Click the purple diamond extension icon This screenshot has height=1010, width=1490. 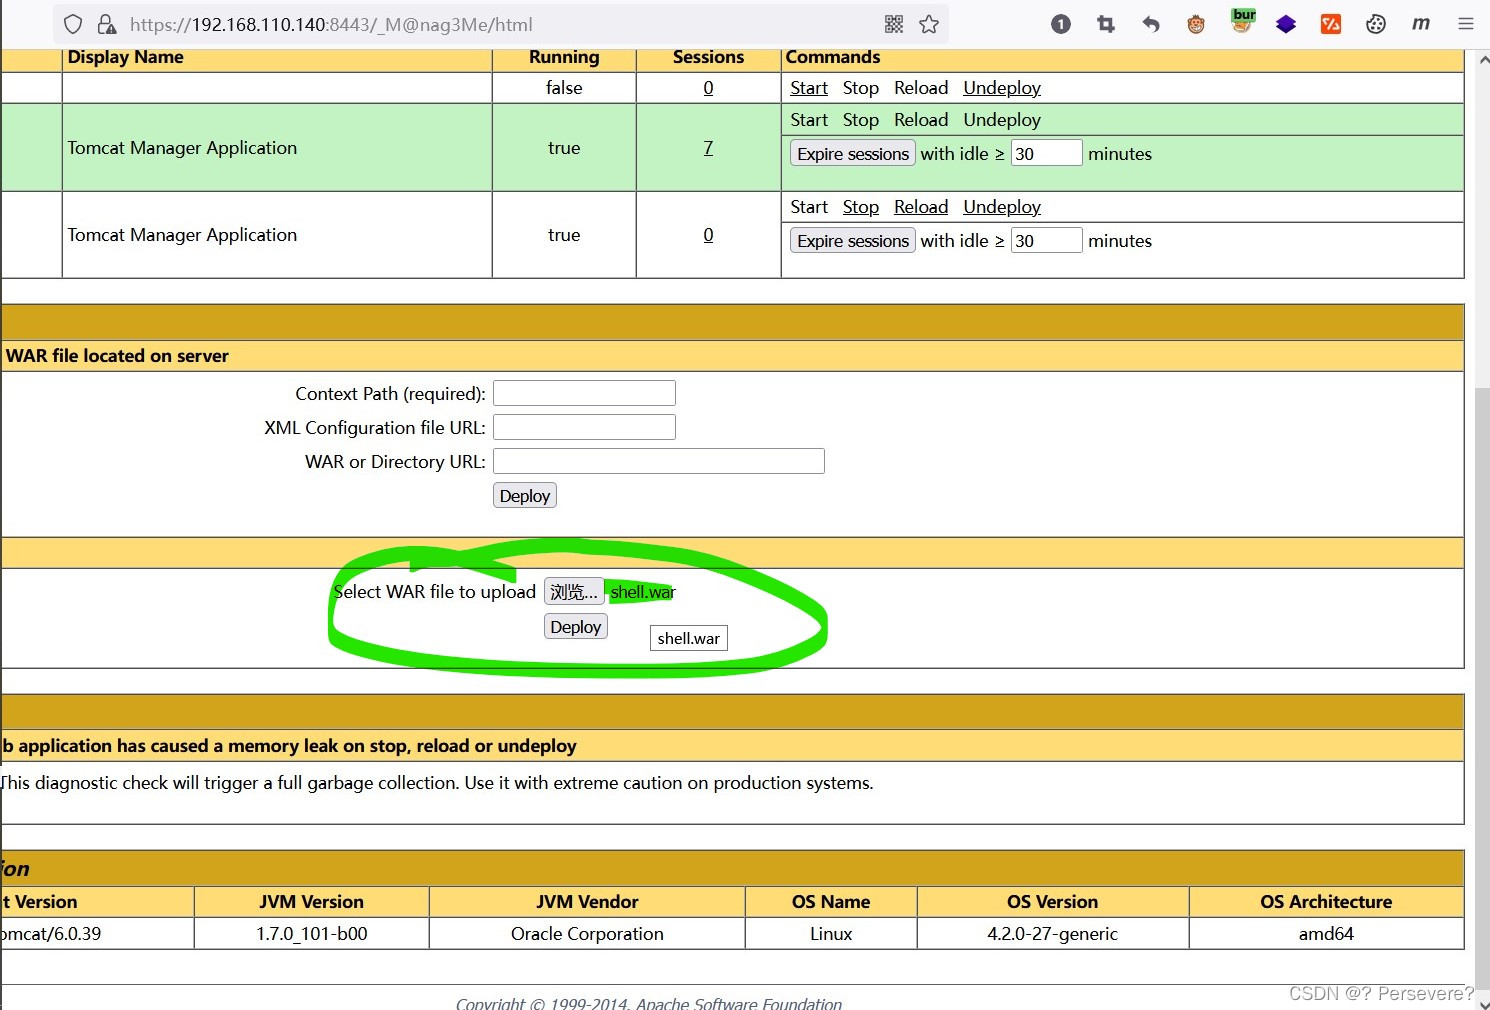click(1286, 24)
